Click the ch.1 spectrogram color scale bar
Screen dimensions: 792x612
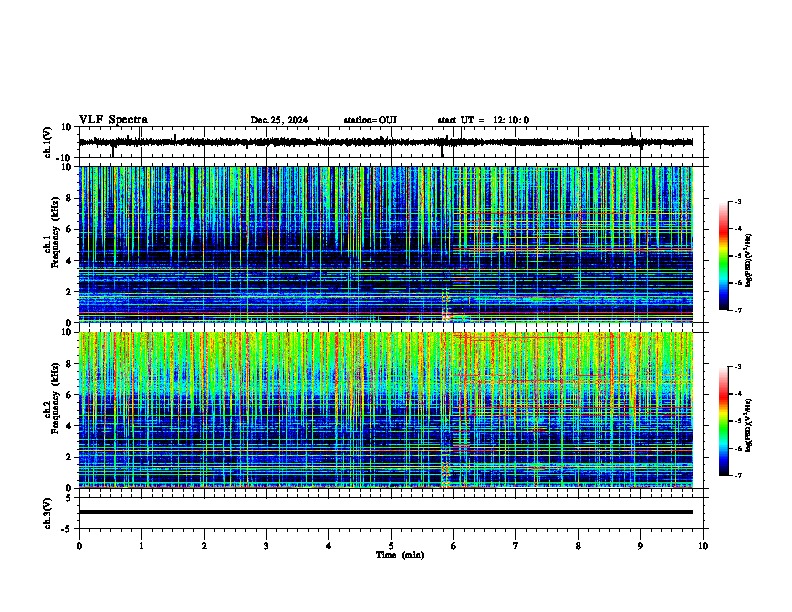[x=724, y=256]
